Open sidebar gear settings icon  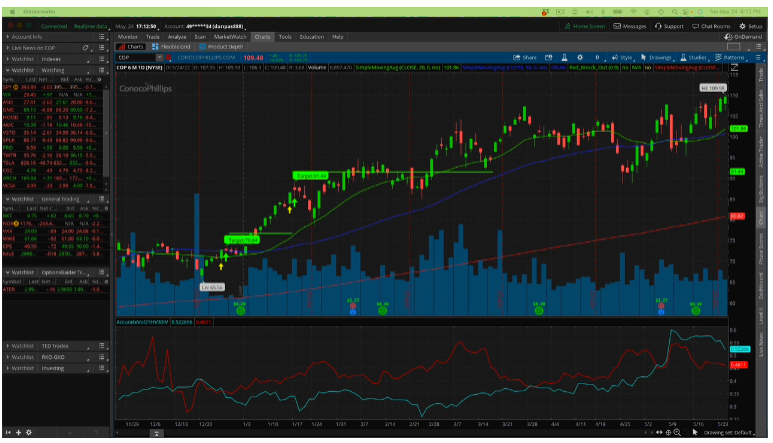[x=29, y=432]
